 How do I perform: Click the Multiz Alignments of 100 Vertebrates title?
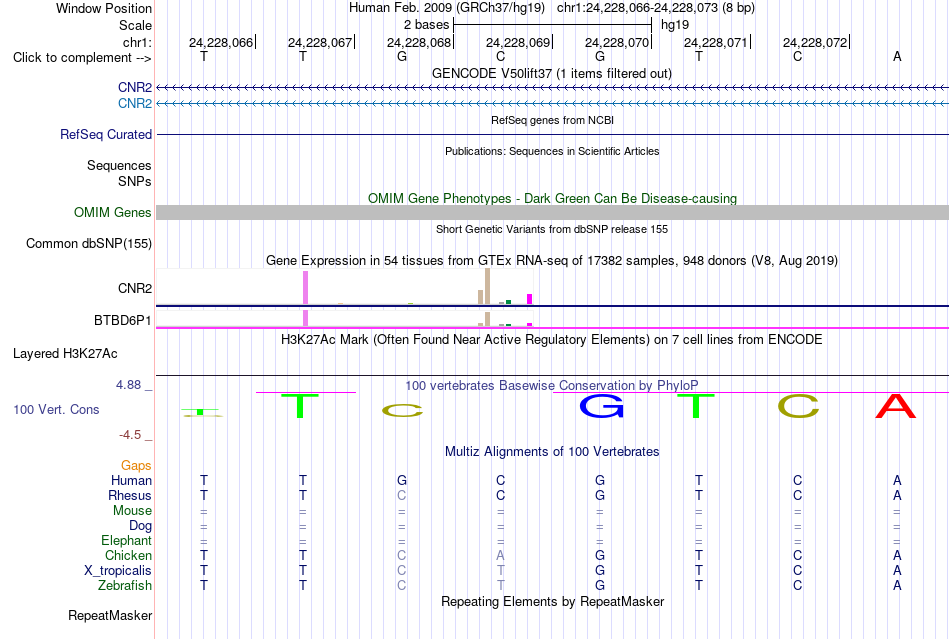coord(552,451)
